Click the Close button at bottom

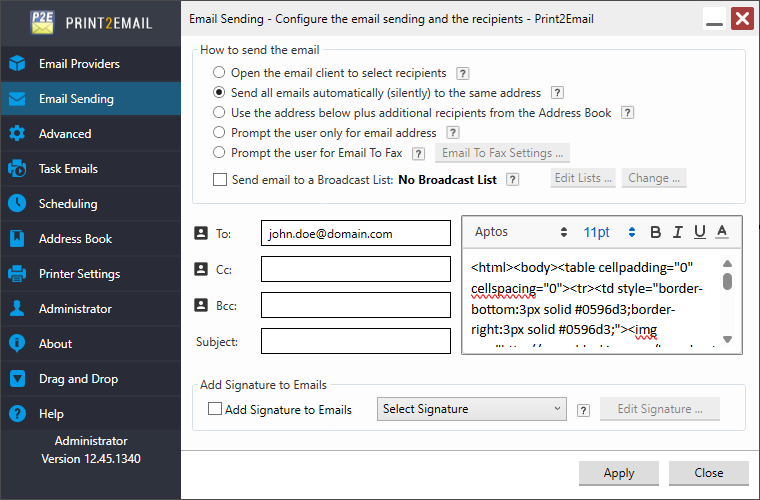pyautogui.click(x=708, y=473)
